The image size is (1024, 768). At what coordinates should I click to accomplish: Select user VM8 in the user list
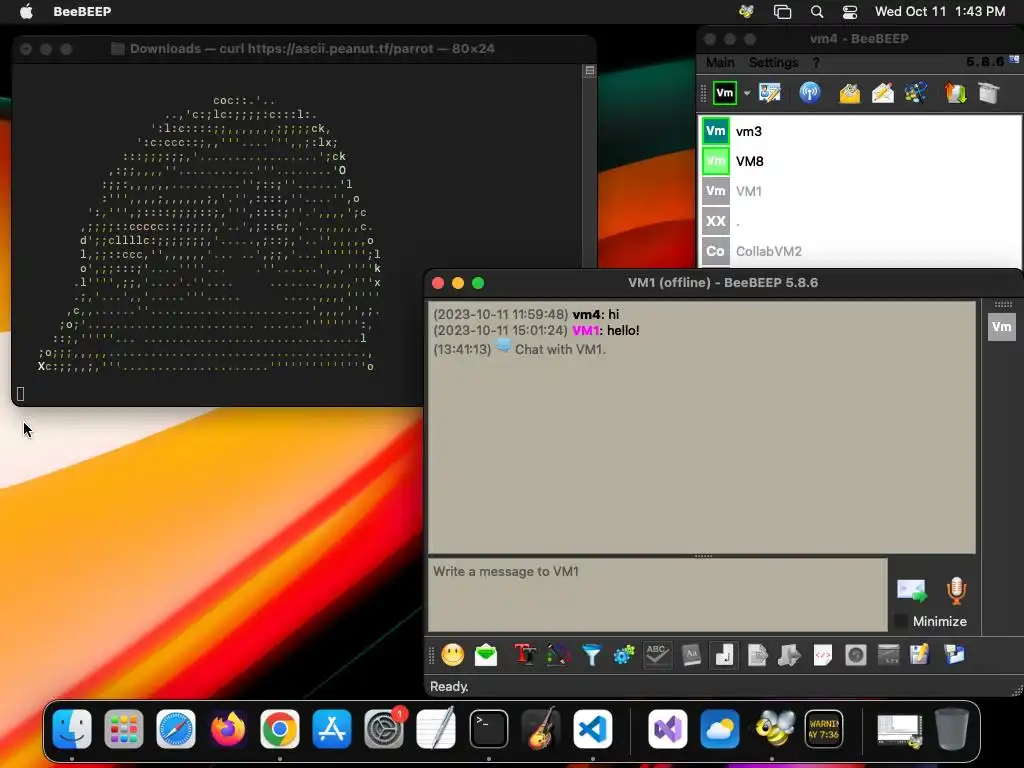tap(861, 161)
